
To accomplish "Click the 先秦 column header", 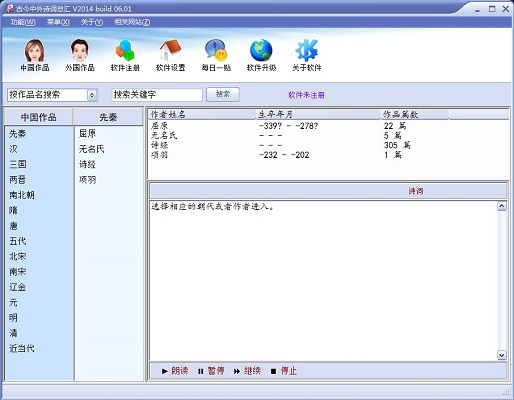I will [x=108, y=117].
